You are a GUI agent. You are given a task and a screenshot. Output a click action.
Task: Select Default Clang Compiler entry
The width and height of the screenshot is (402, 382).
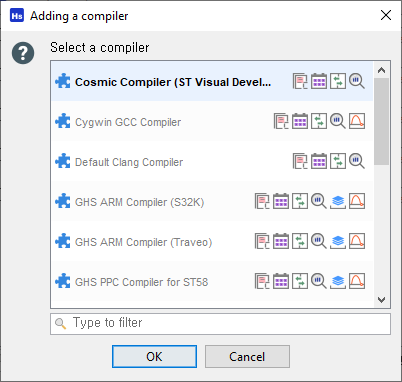212,161
